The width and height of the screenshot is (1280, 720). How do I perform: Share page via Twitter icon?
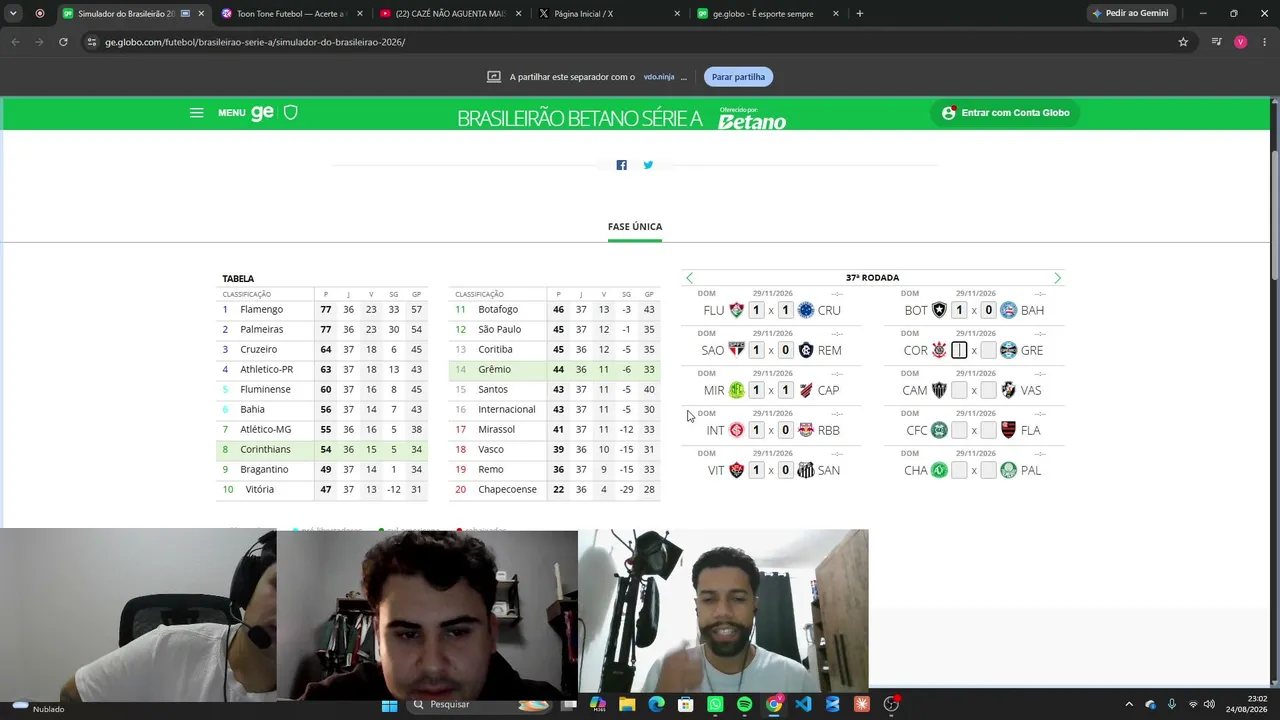pos(648,165)
